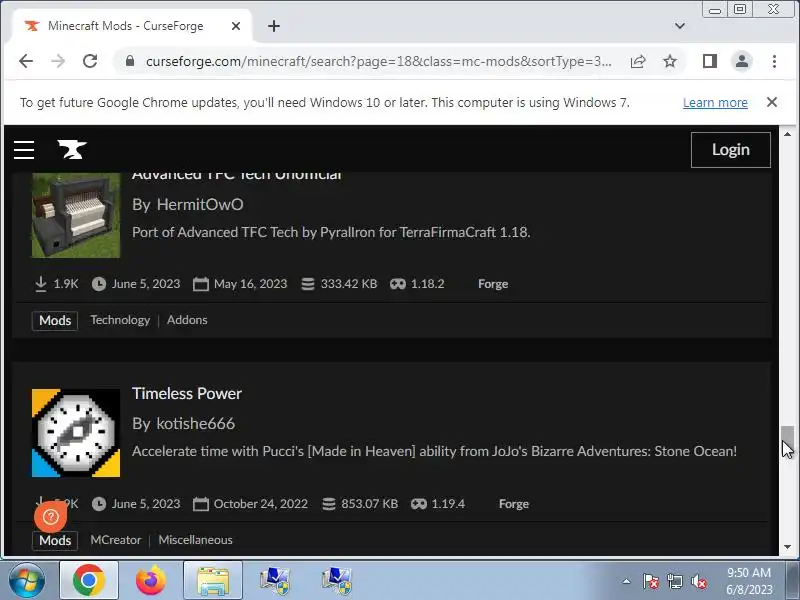Image resolution: width=800 pixels, height=600 pixels.
Task: Open the MCreator category
Action: pyautogui.click(x=116, y=540)
